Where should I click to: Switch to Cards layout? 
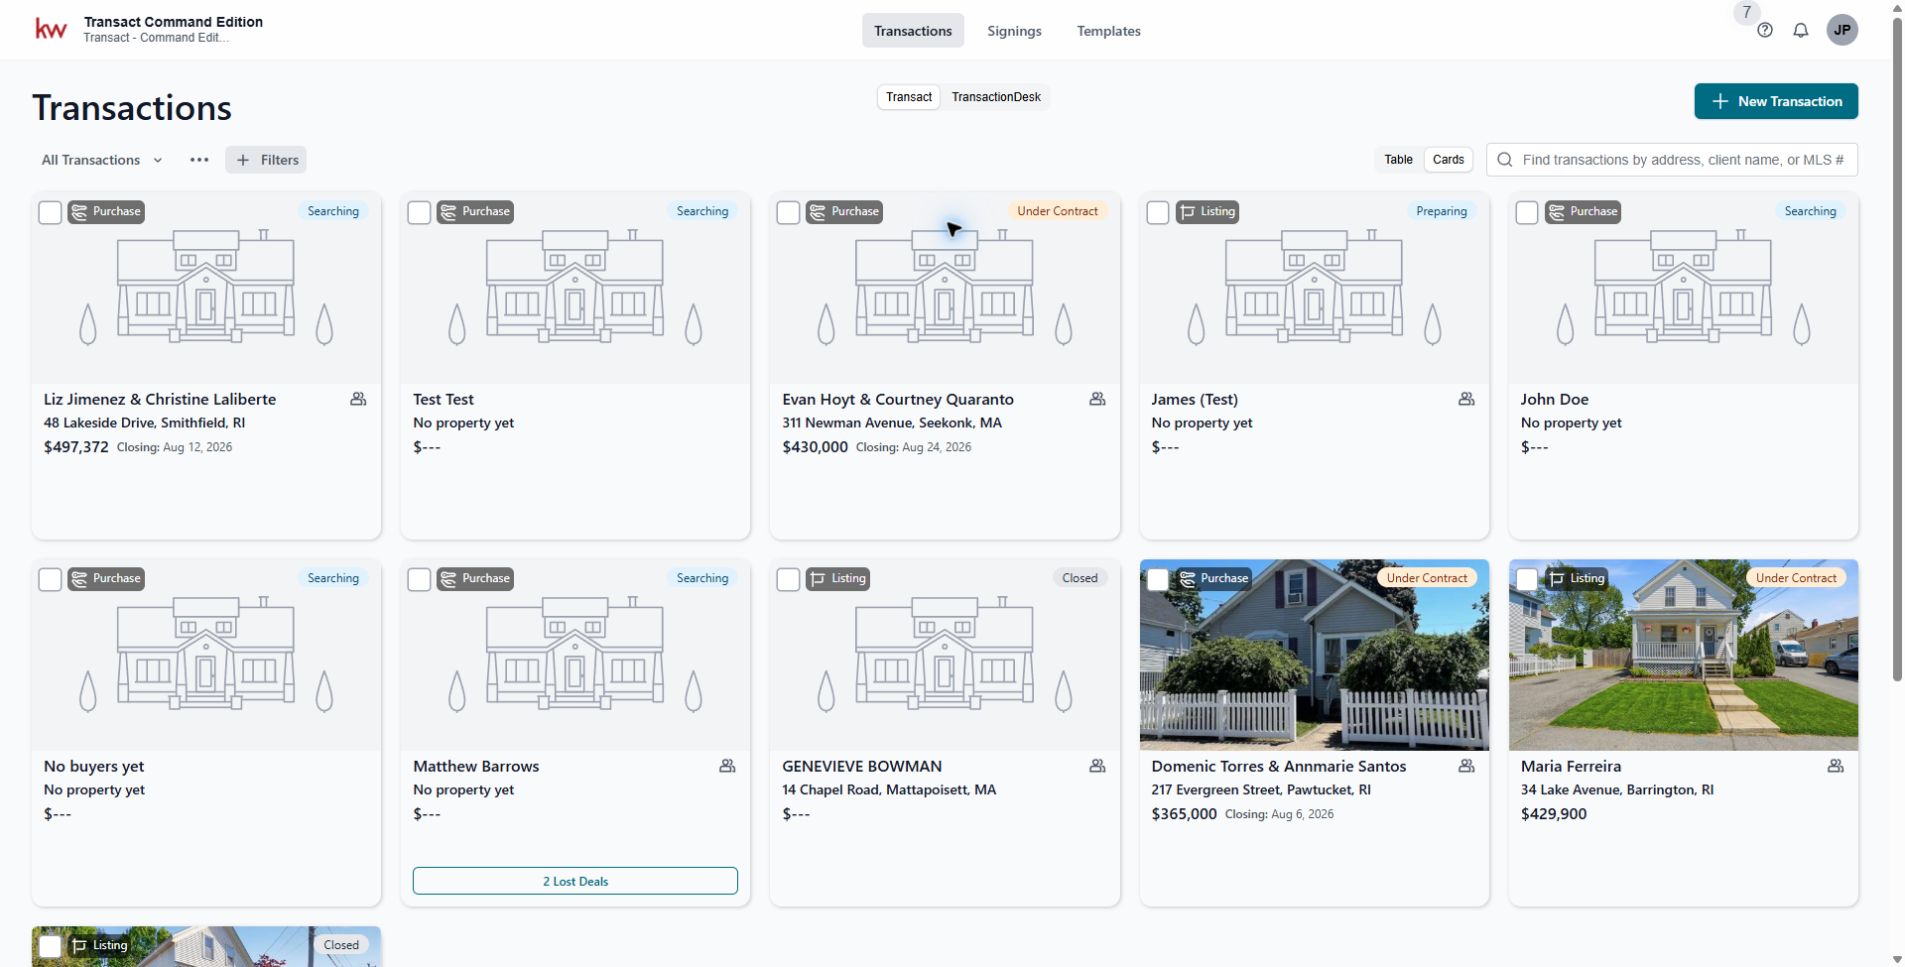click(x=1448, y=160)
